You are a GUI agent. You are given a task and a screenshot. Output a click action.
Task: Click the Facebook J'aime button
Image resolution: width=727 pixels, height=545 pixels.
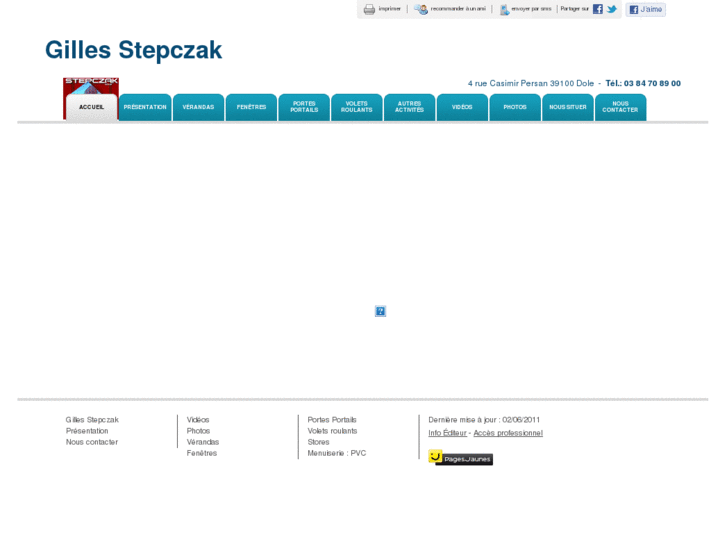pos(645,9)
